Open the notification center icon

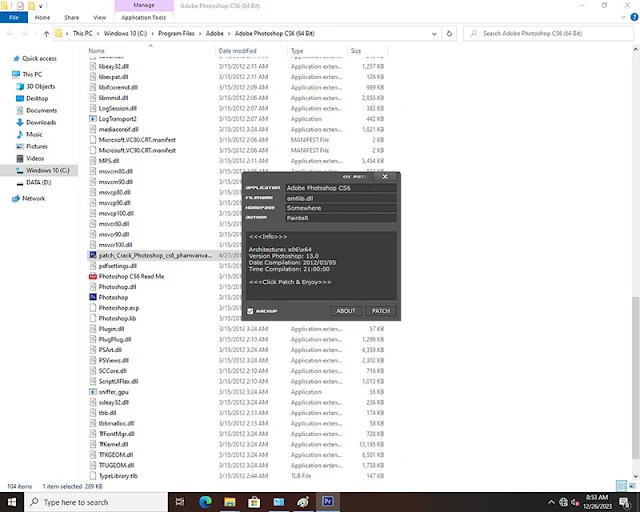[624, 502]
